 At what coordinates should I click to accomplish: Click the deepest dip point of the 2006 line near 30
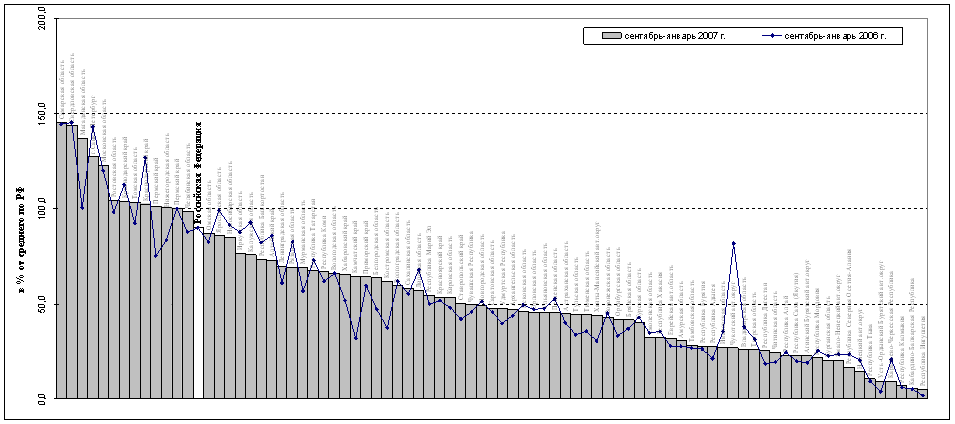click(x=356, y=338)
